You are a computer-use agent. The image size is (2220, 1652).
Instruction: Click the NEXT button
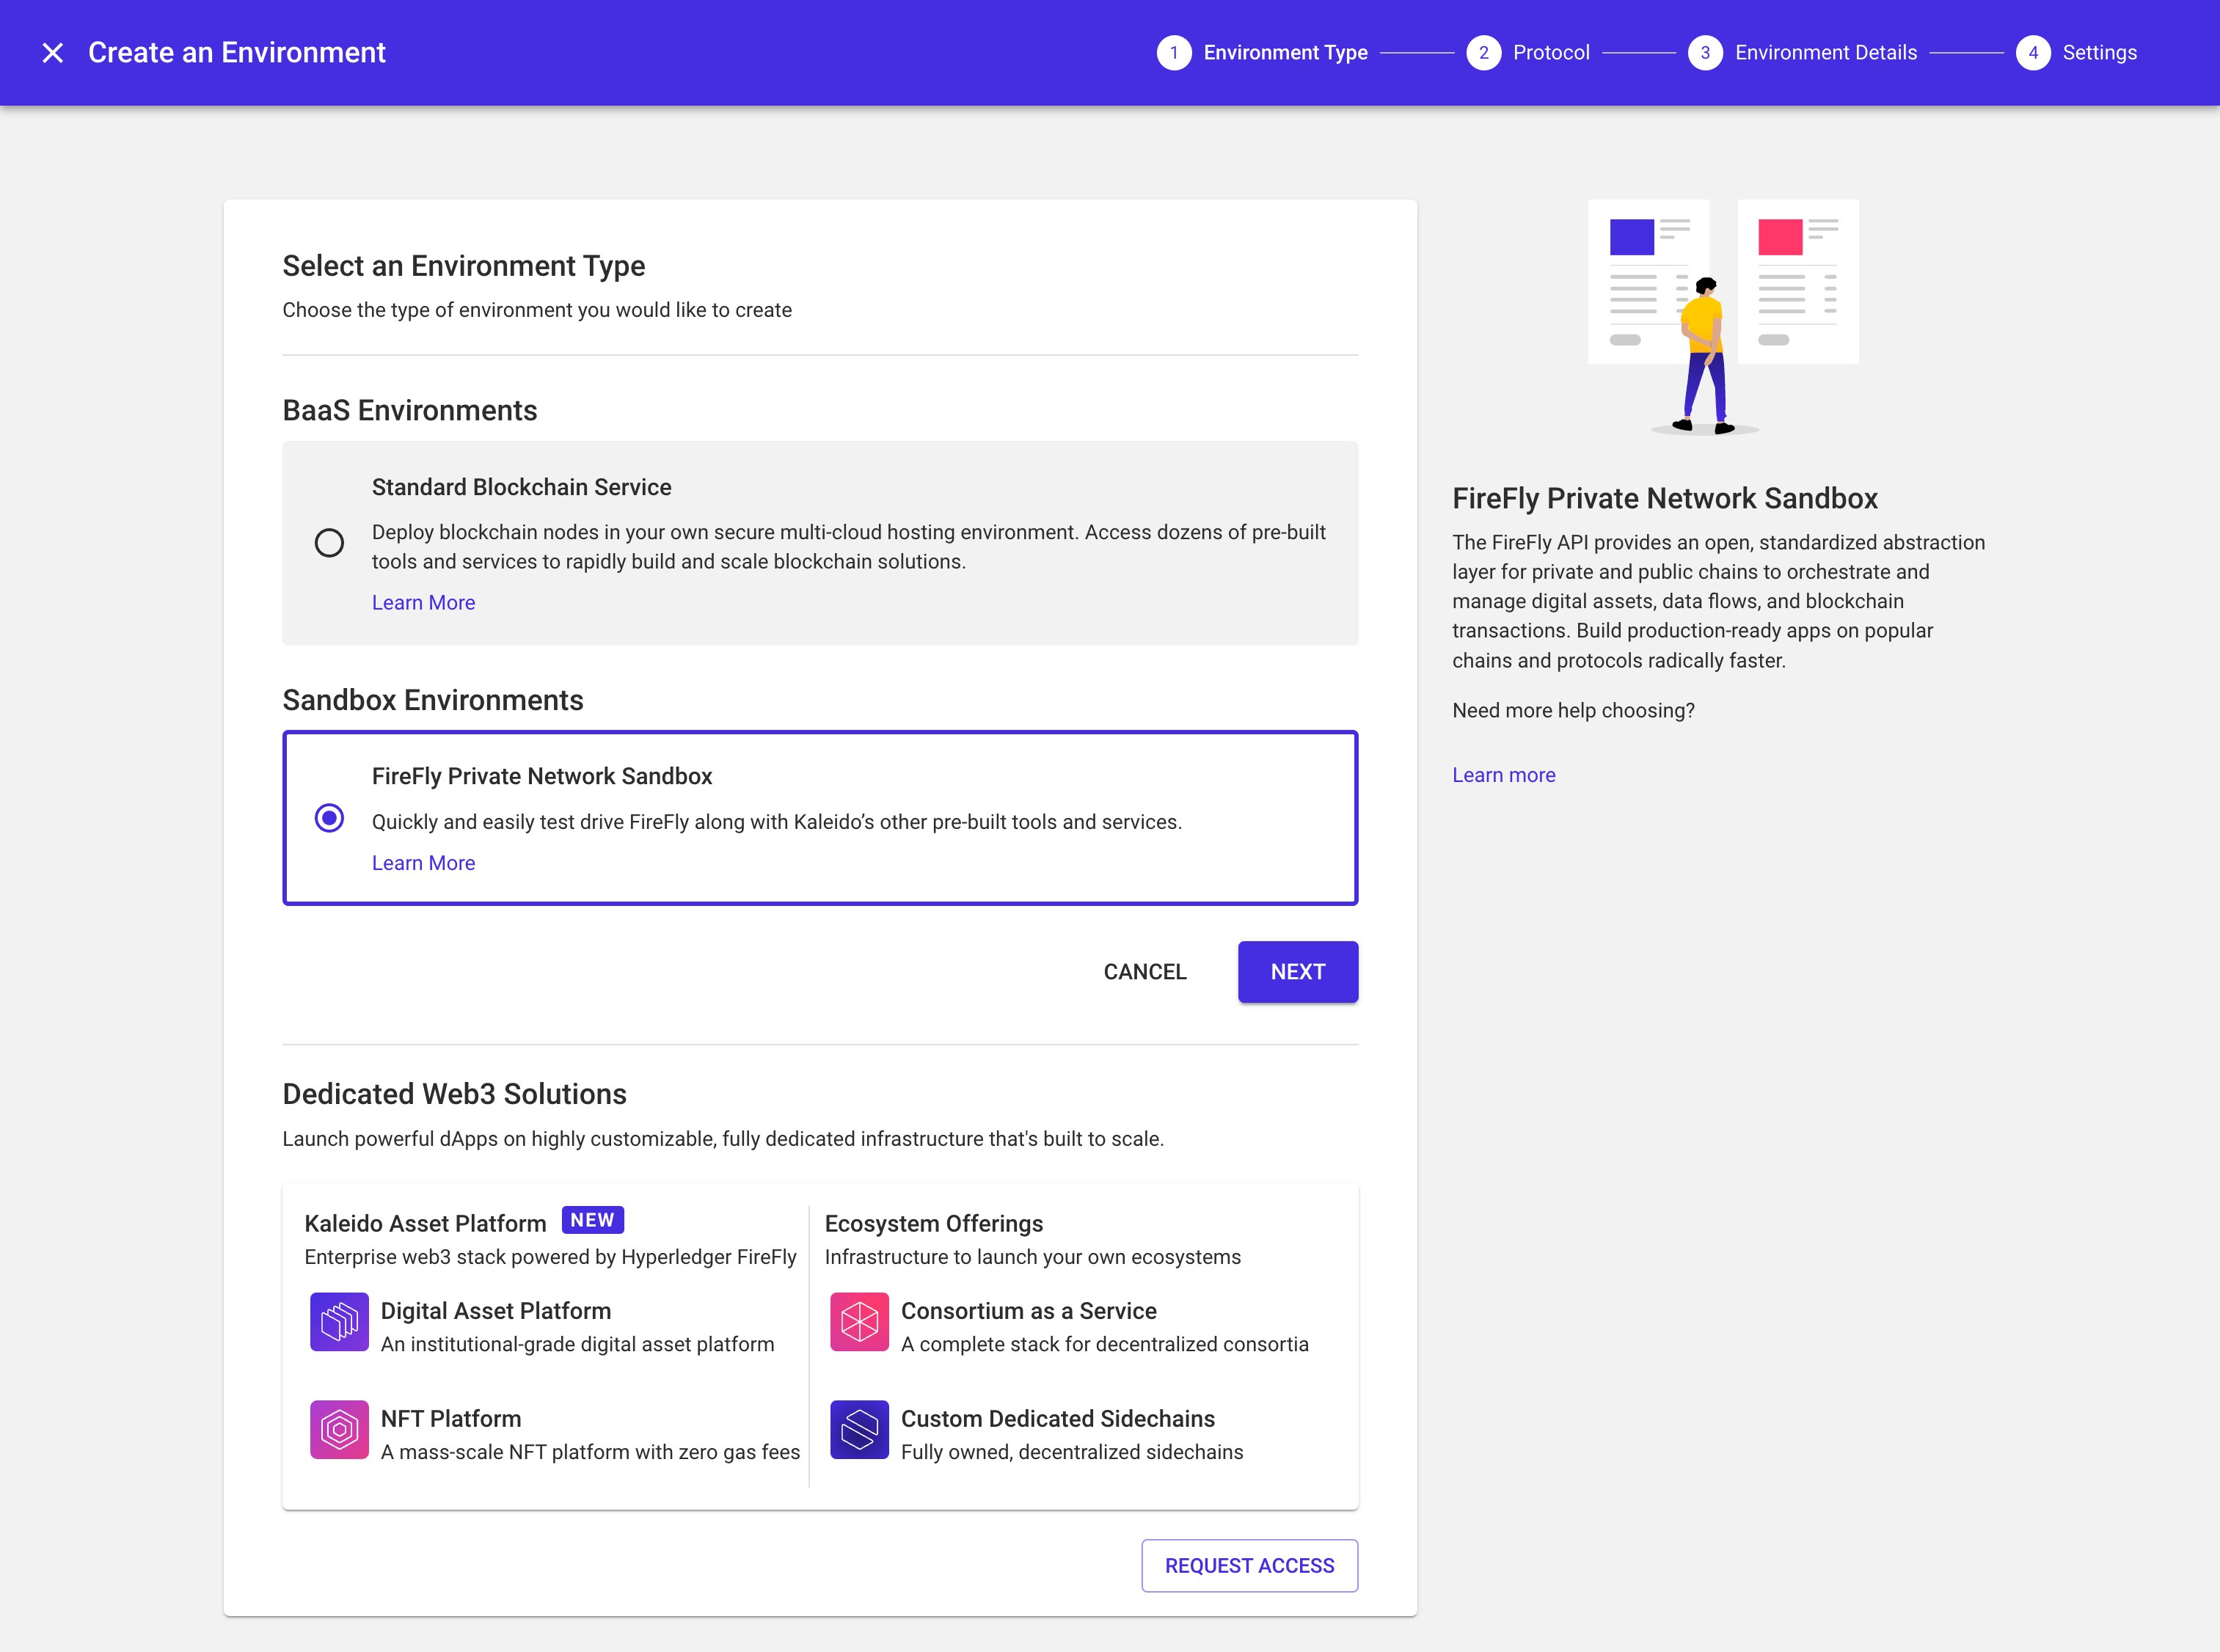[1297, 972]
